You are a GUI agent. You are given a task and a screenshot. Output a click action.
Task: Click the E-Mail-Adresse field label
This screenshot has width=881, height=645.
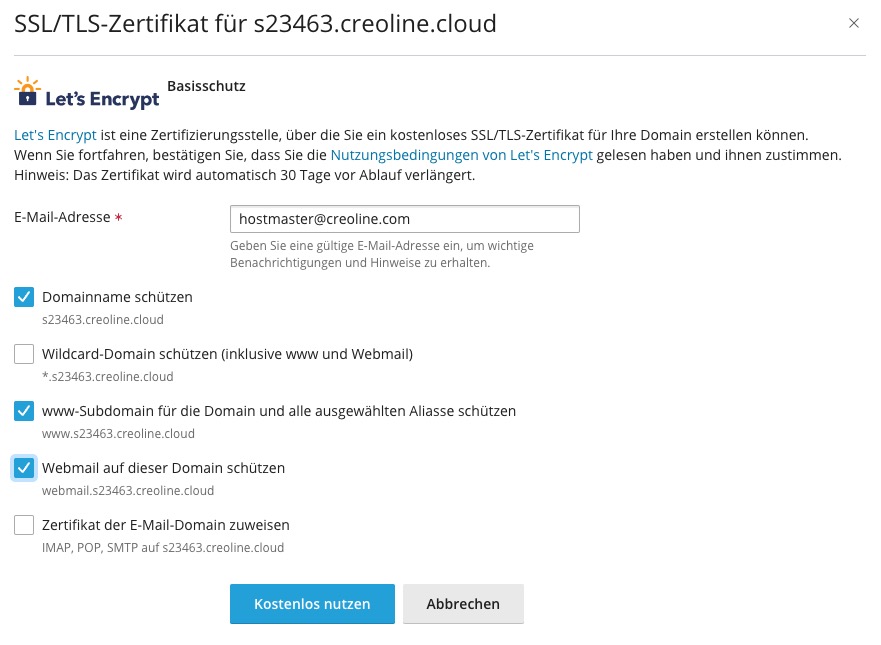62,217
